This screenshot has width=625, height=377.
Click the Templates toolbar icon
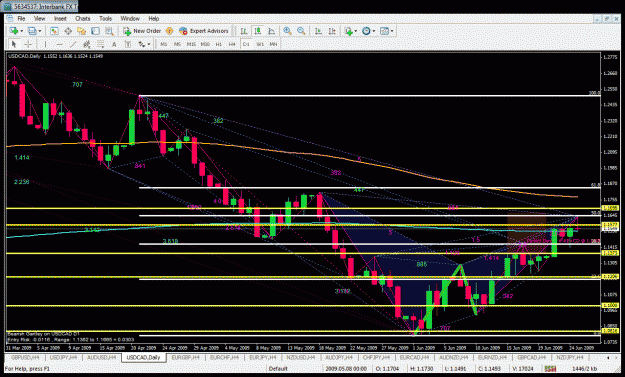point(385,31)
